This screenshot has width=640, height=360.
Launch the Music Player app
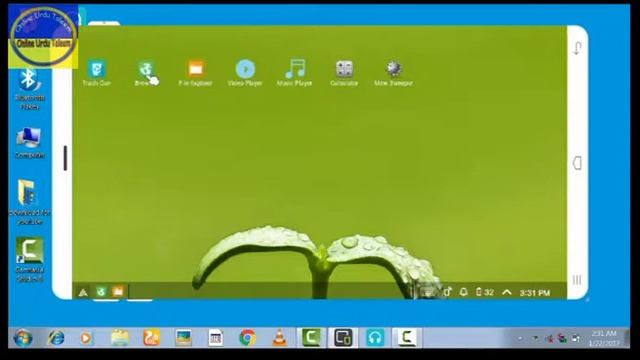[294, 73]
